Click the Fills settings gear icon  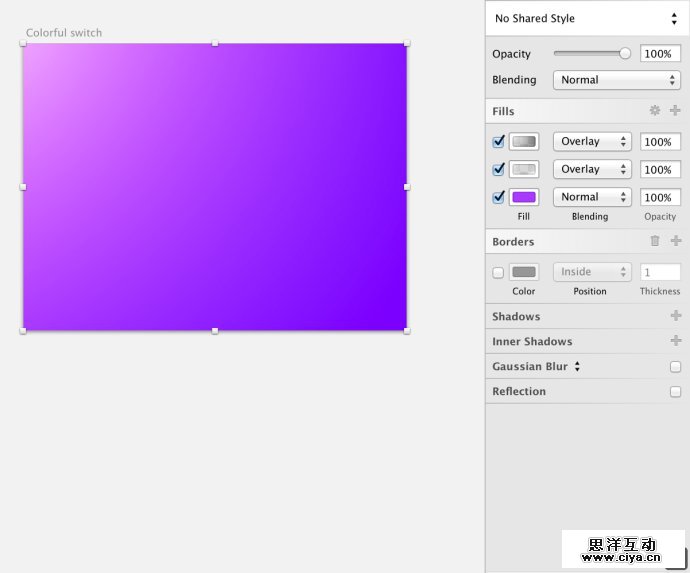point(655,111)
